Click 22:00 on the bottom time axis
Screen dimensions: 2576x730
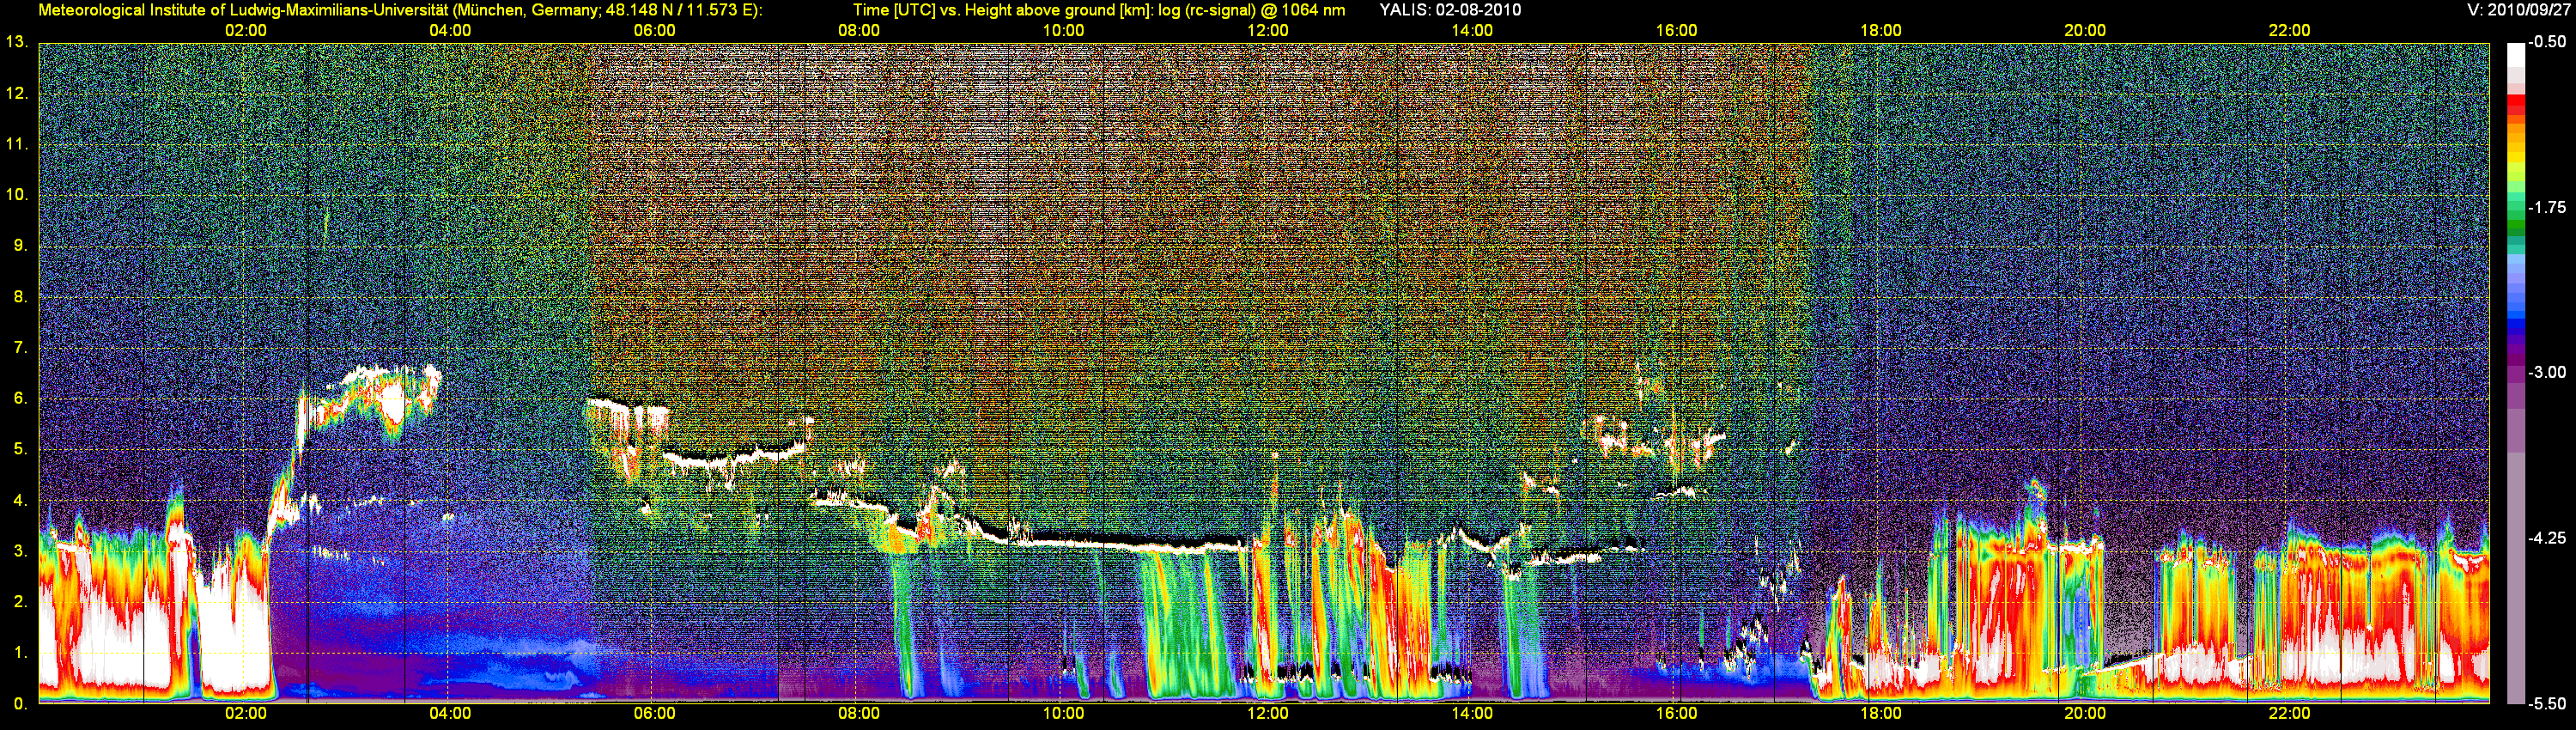[x=2290, y=714]
